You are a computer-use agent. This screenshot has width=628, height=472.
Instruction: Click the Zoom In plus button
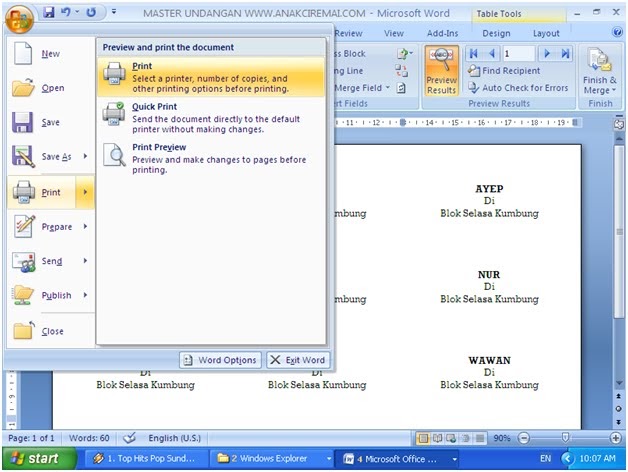click(616, 438)
